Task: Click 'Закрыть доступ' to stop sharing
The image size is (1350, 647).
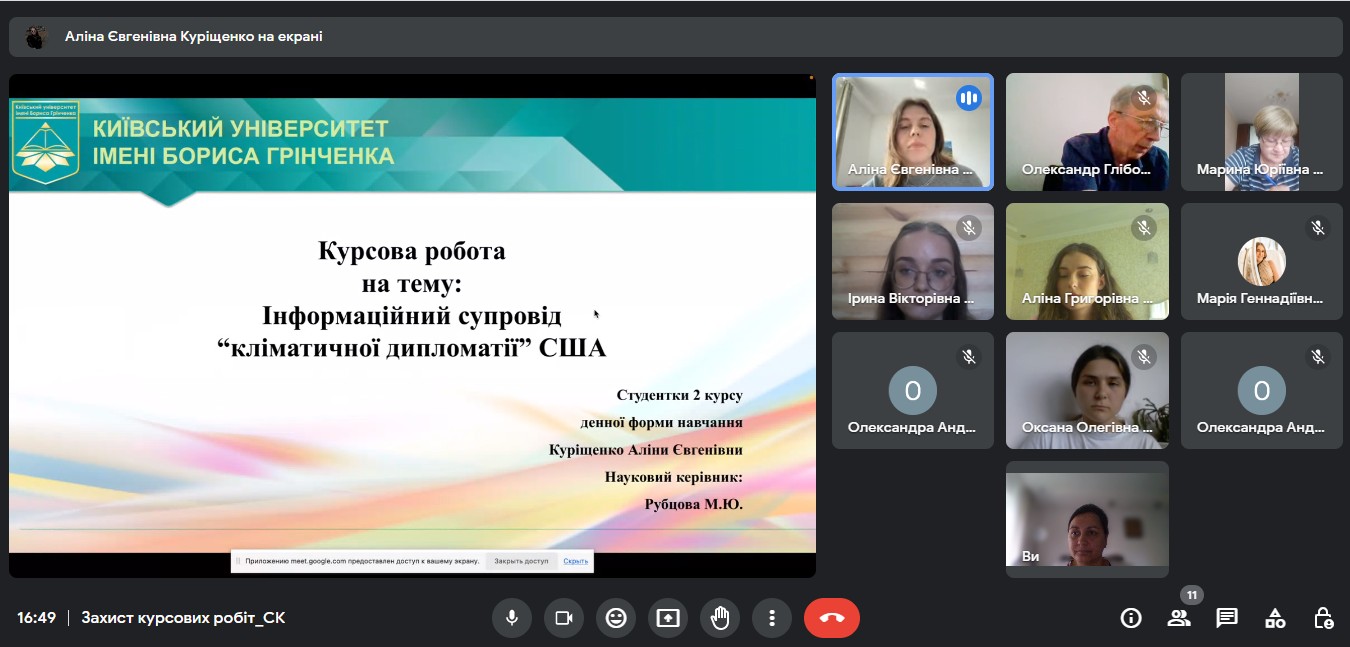Action: 521,561
